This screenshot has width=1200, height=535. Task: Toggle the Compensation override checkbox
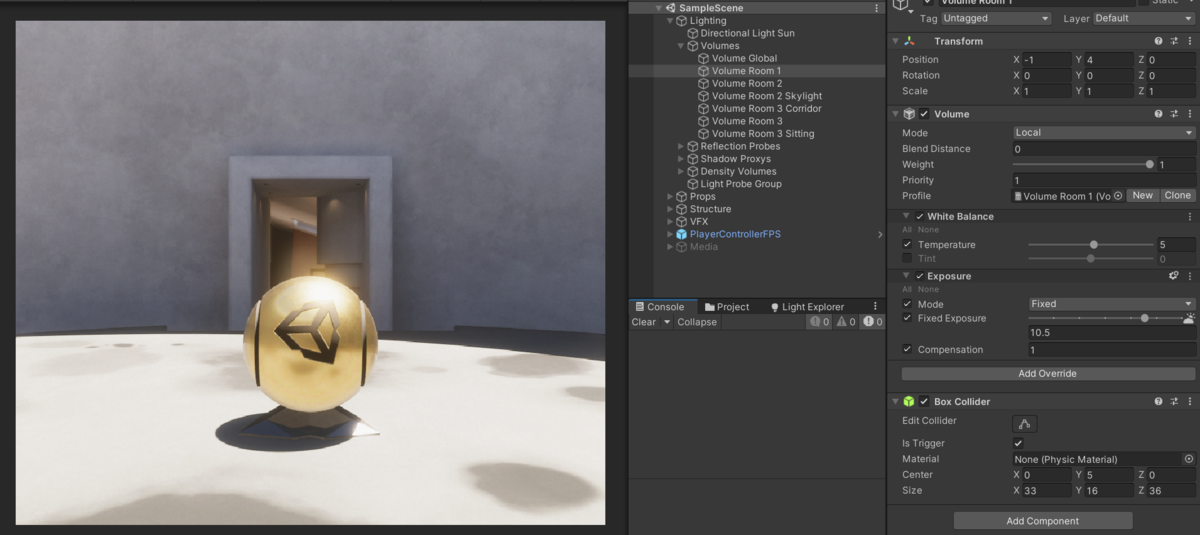pyautogui.click(x=907, y=350)
